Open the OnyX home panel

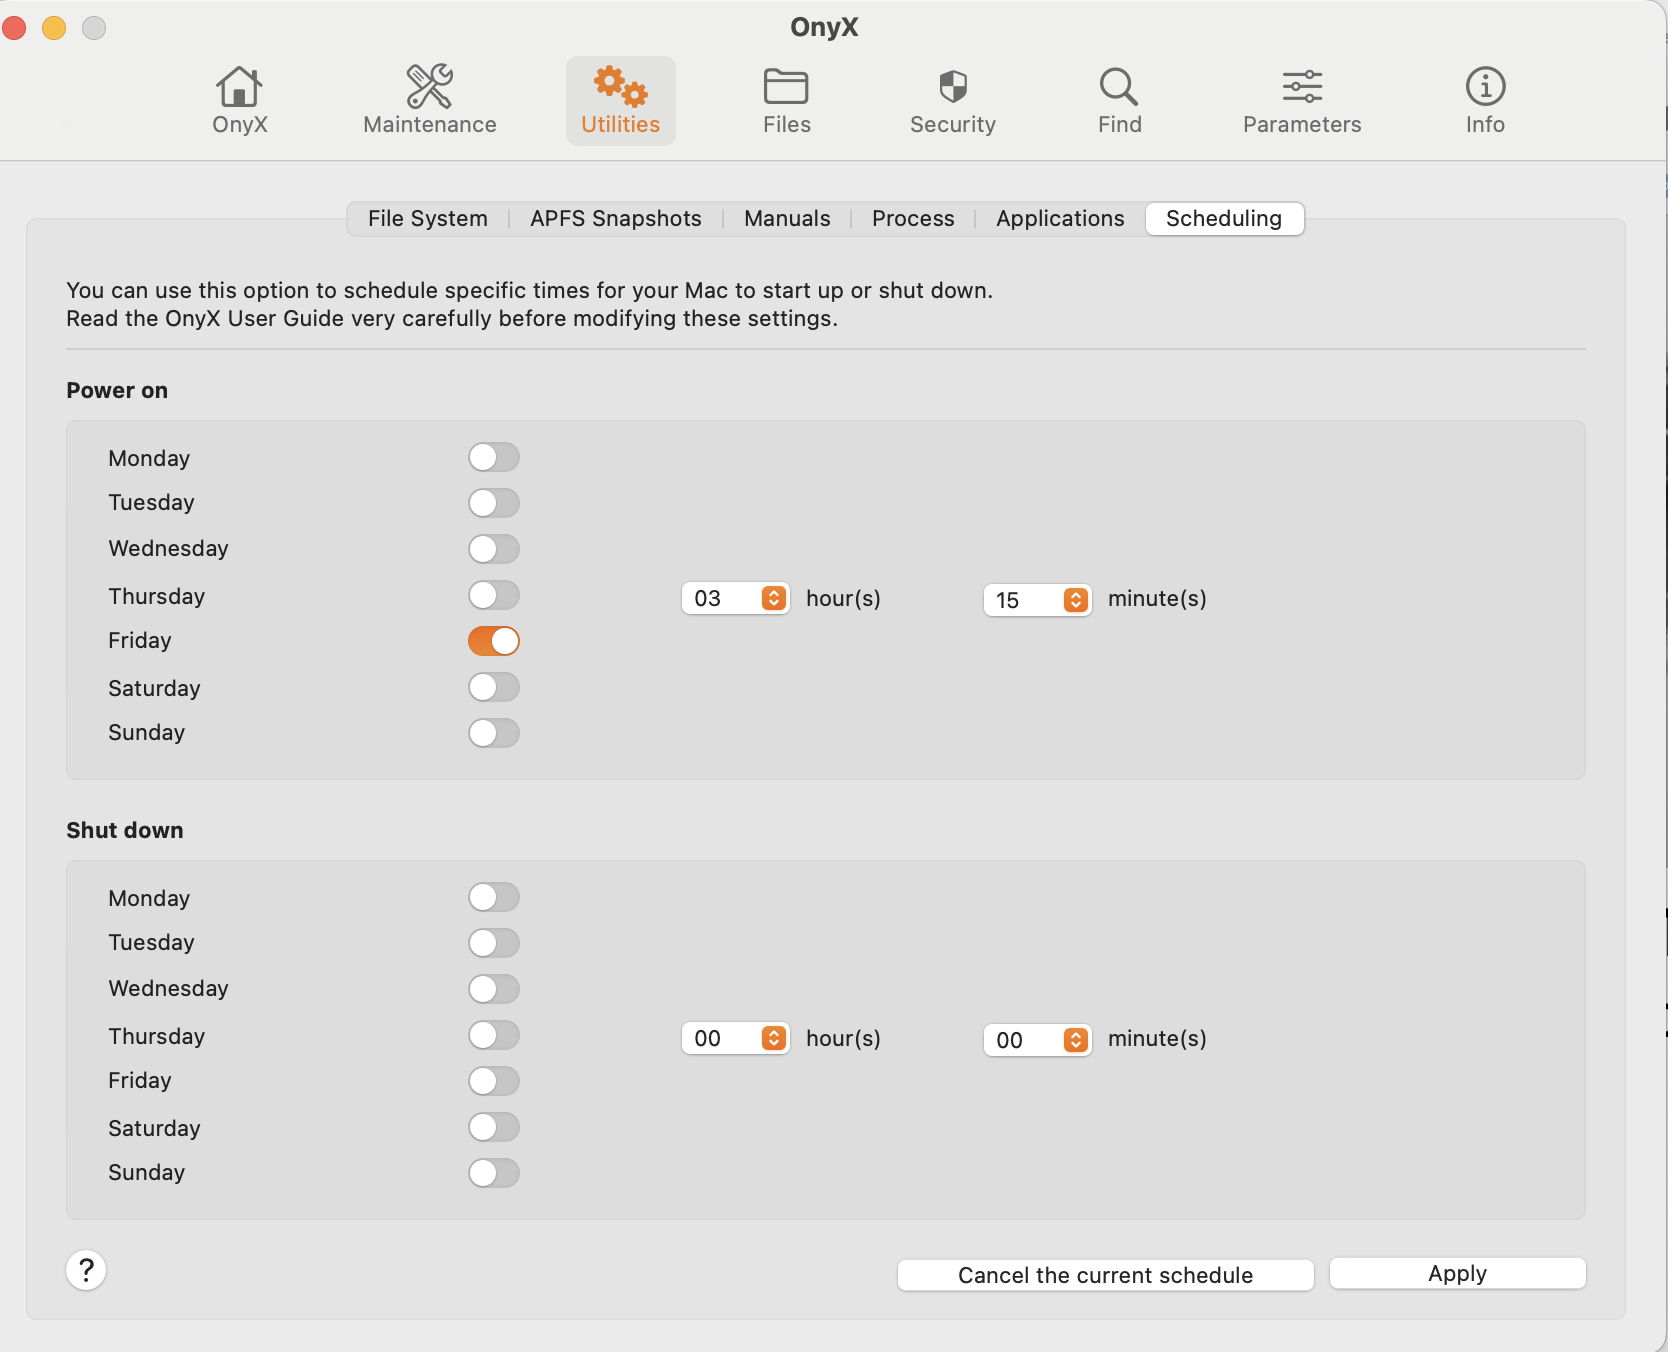coord(239,99)
